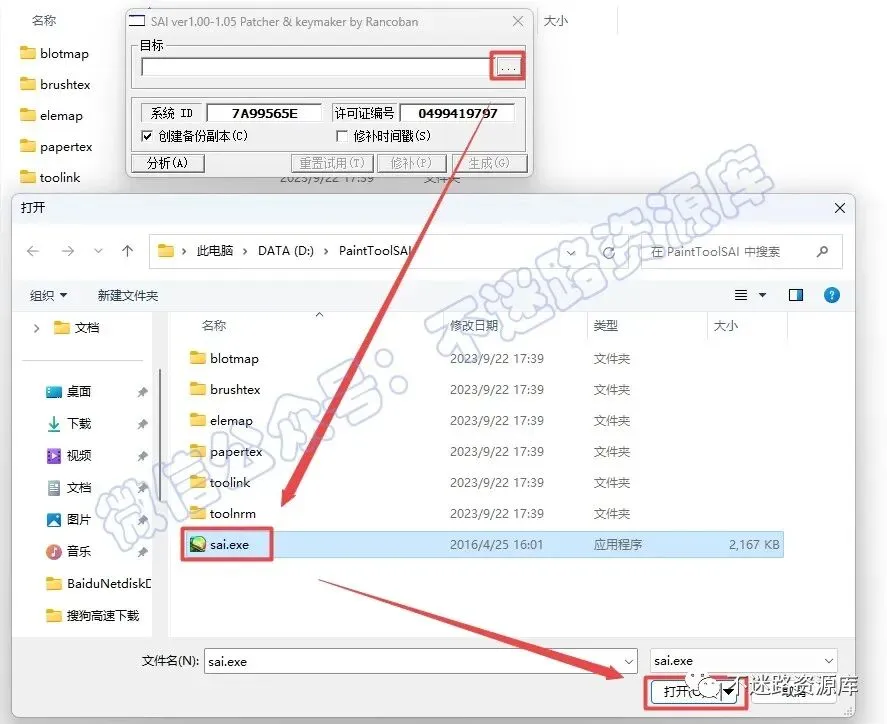Close the SAI Patcher window
The image size is (887, 724).
click(x=518, y=21)
